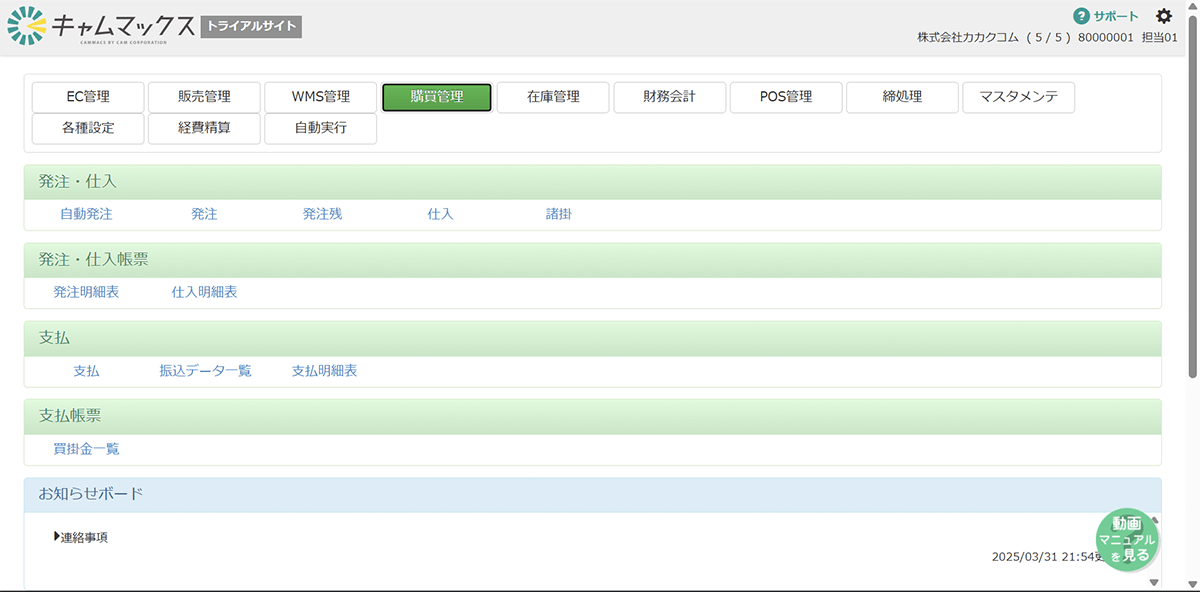Click the 経費精算 menu button
Image resolution: width=1200 pixels, height=592 pixels.
(204, 128)
